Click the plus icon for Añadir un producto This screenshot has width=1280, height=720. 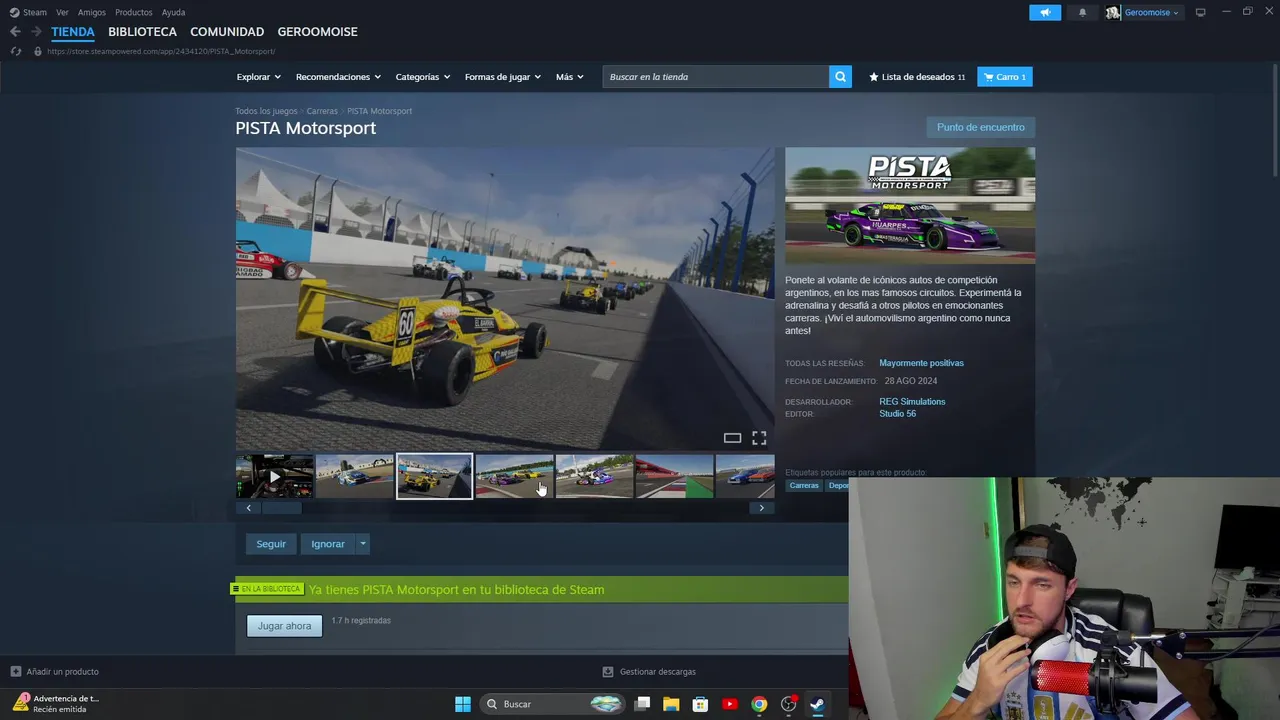15,671
